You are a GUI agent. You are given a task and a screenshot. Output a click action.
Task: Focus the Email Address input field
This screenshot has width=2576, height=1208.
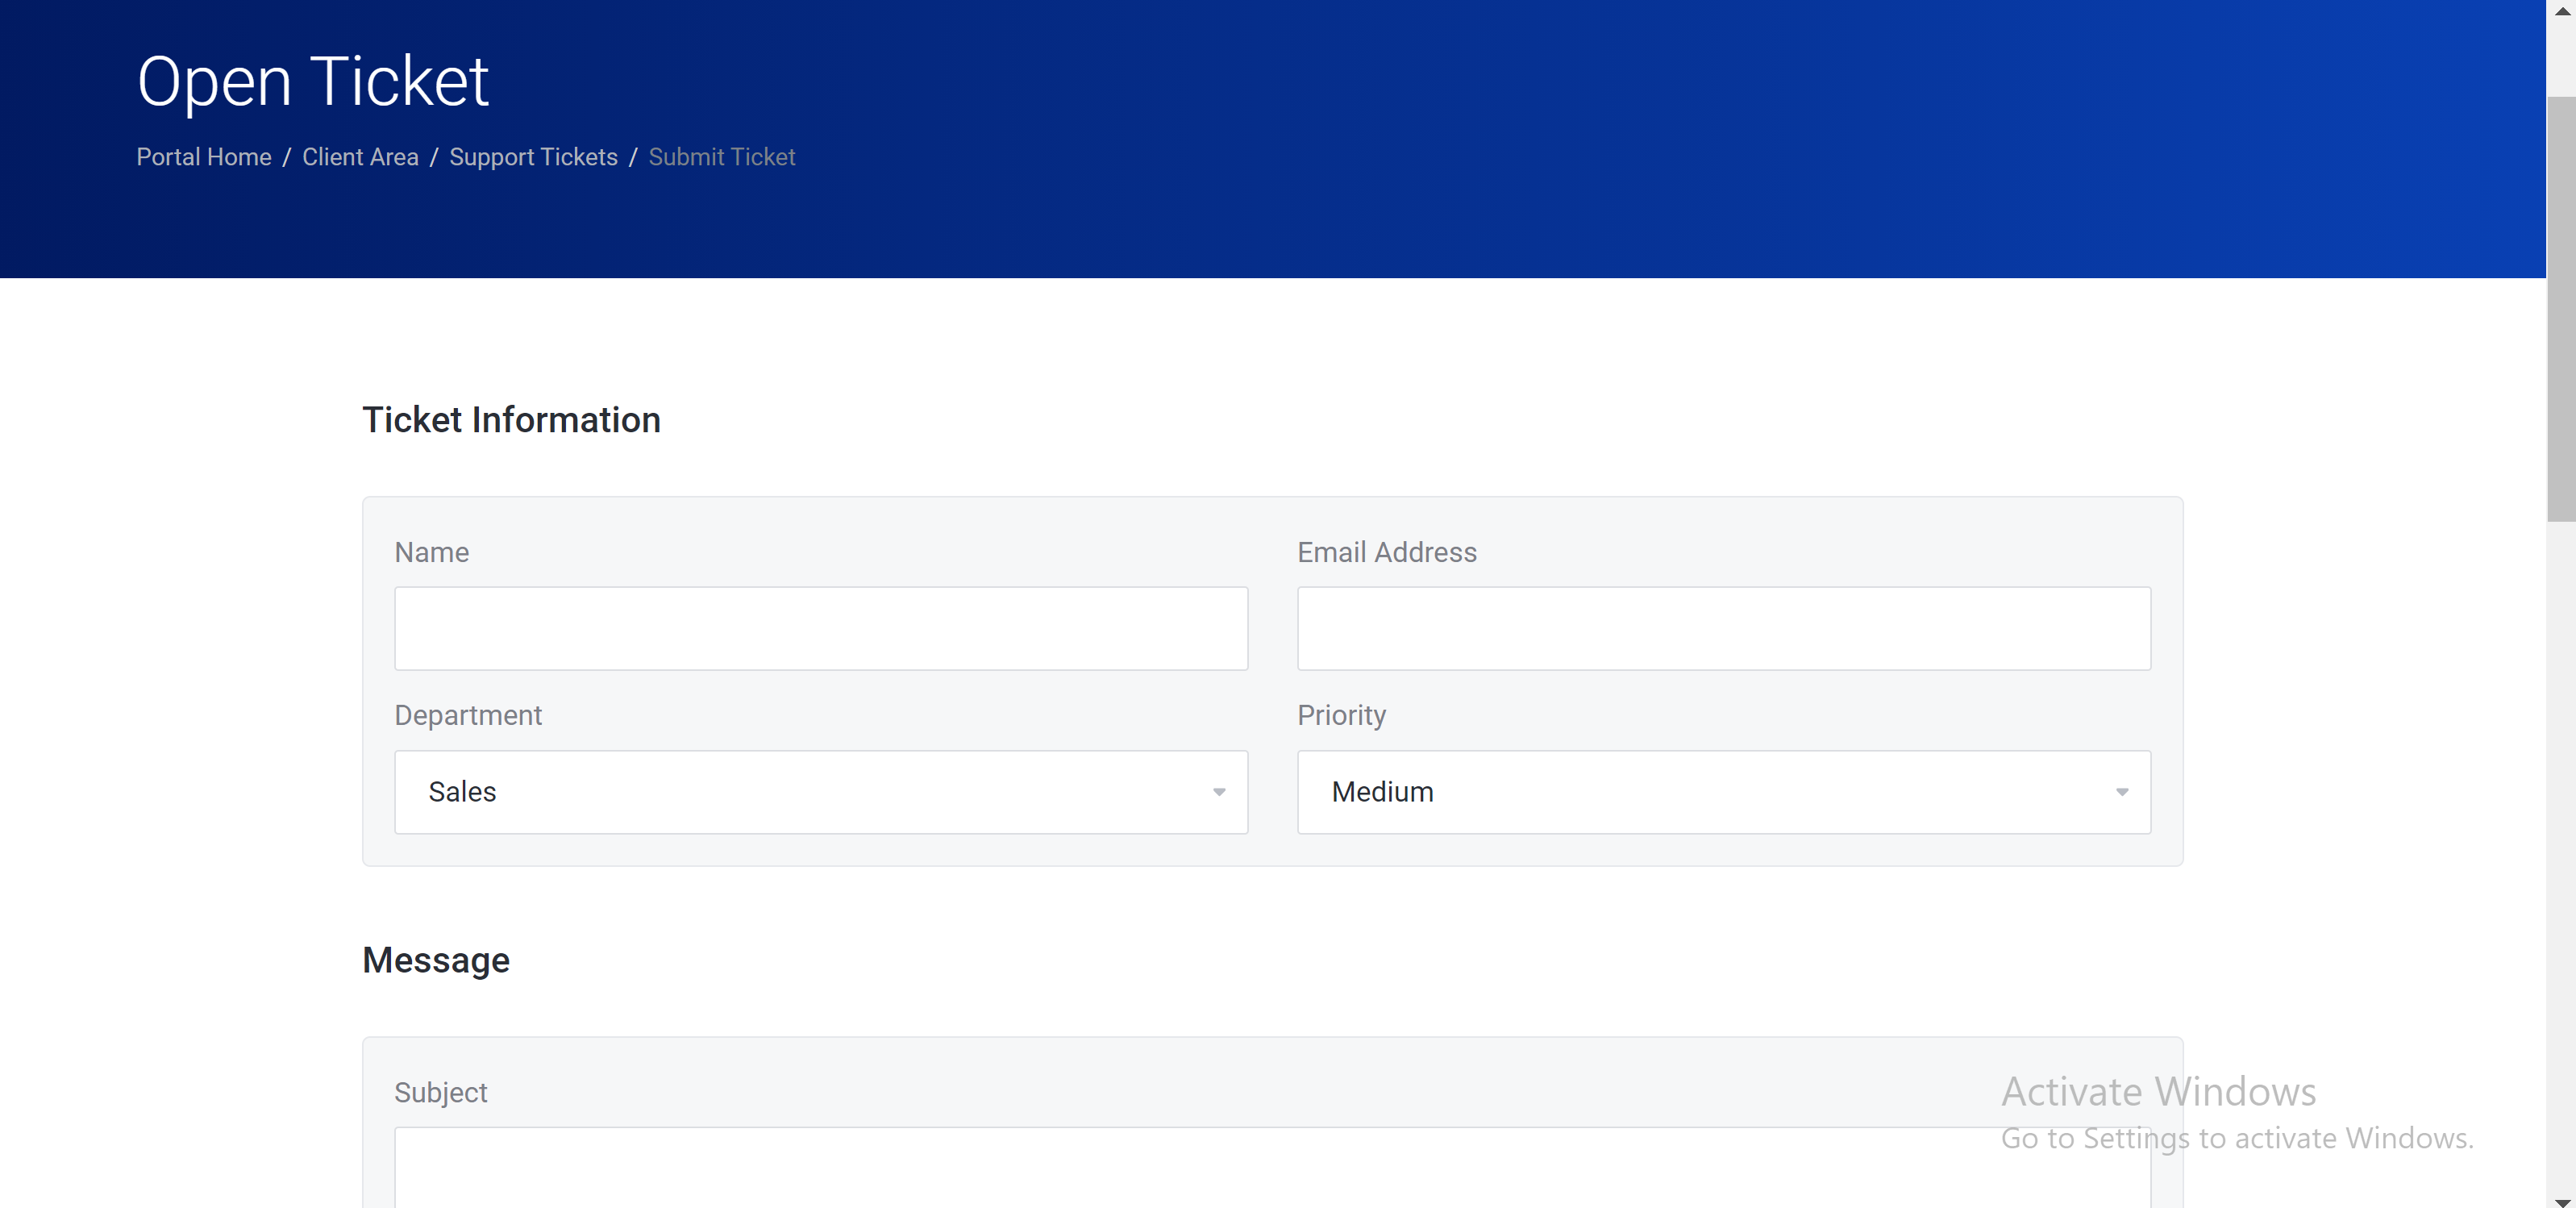pos(1724,628)
